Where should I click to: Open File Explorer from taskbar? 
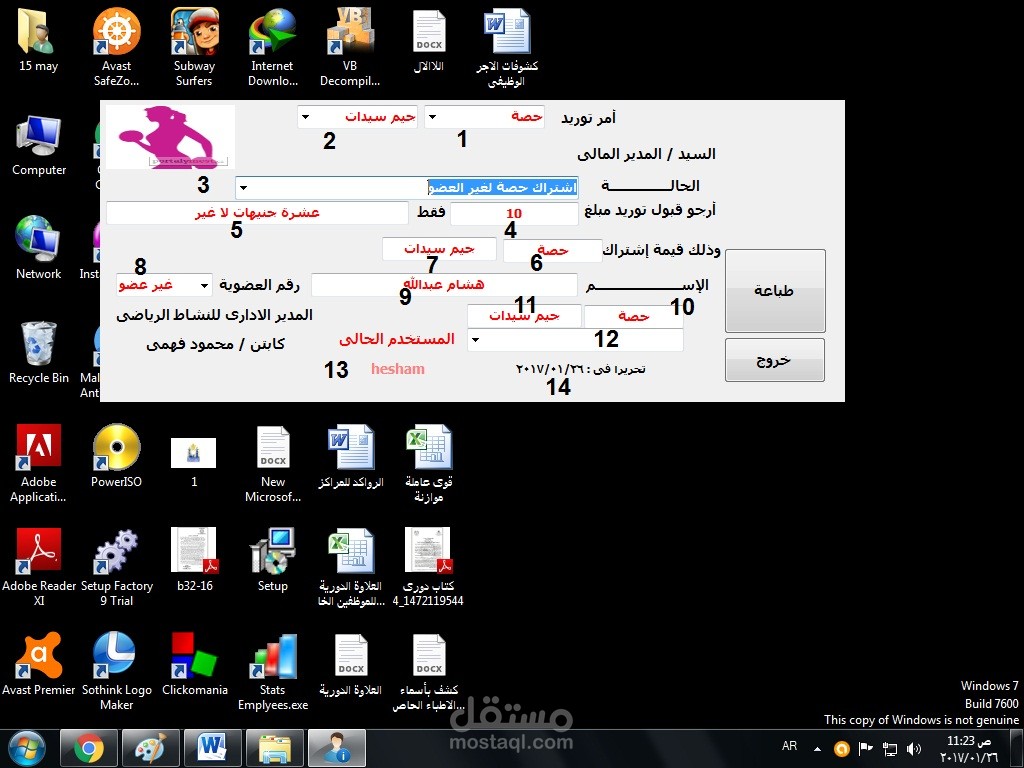[x=275, y=748]
